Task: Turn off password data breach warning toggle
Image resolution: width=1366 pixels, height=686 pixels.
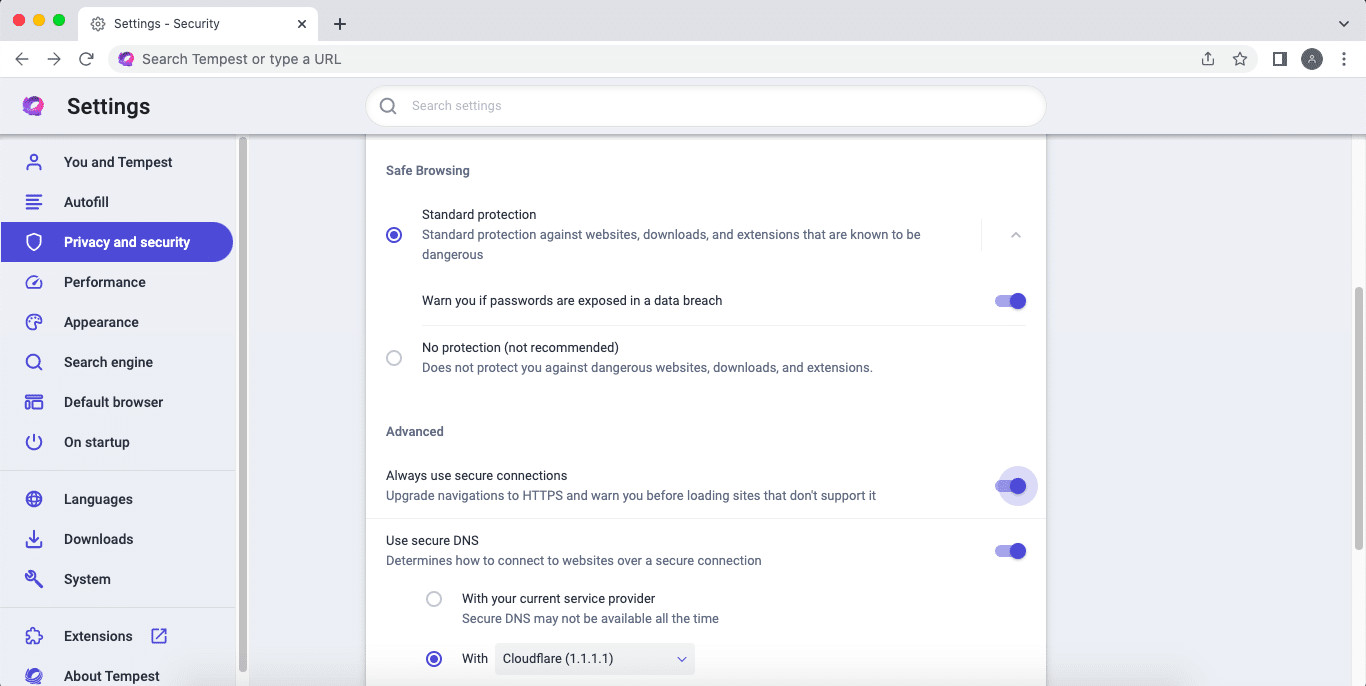Action: click(1011, 301)
